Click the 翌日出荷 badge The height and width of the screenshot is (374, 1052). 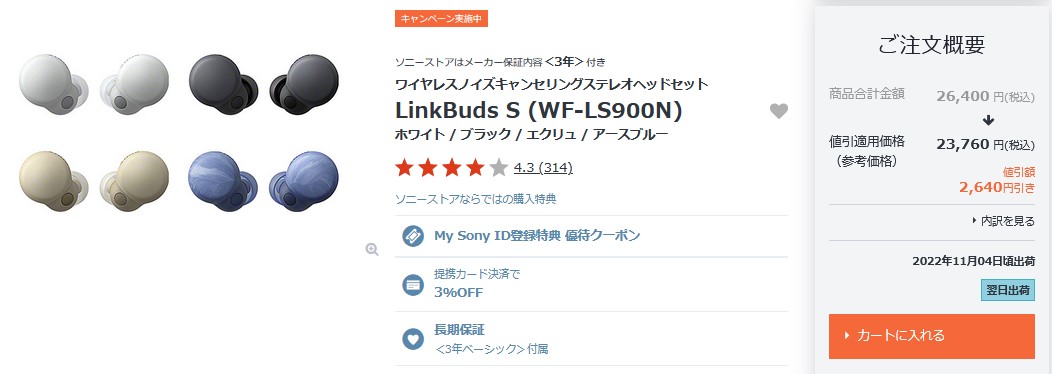(x=1008, y=290)
